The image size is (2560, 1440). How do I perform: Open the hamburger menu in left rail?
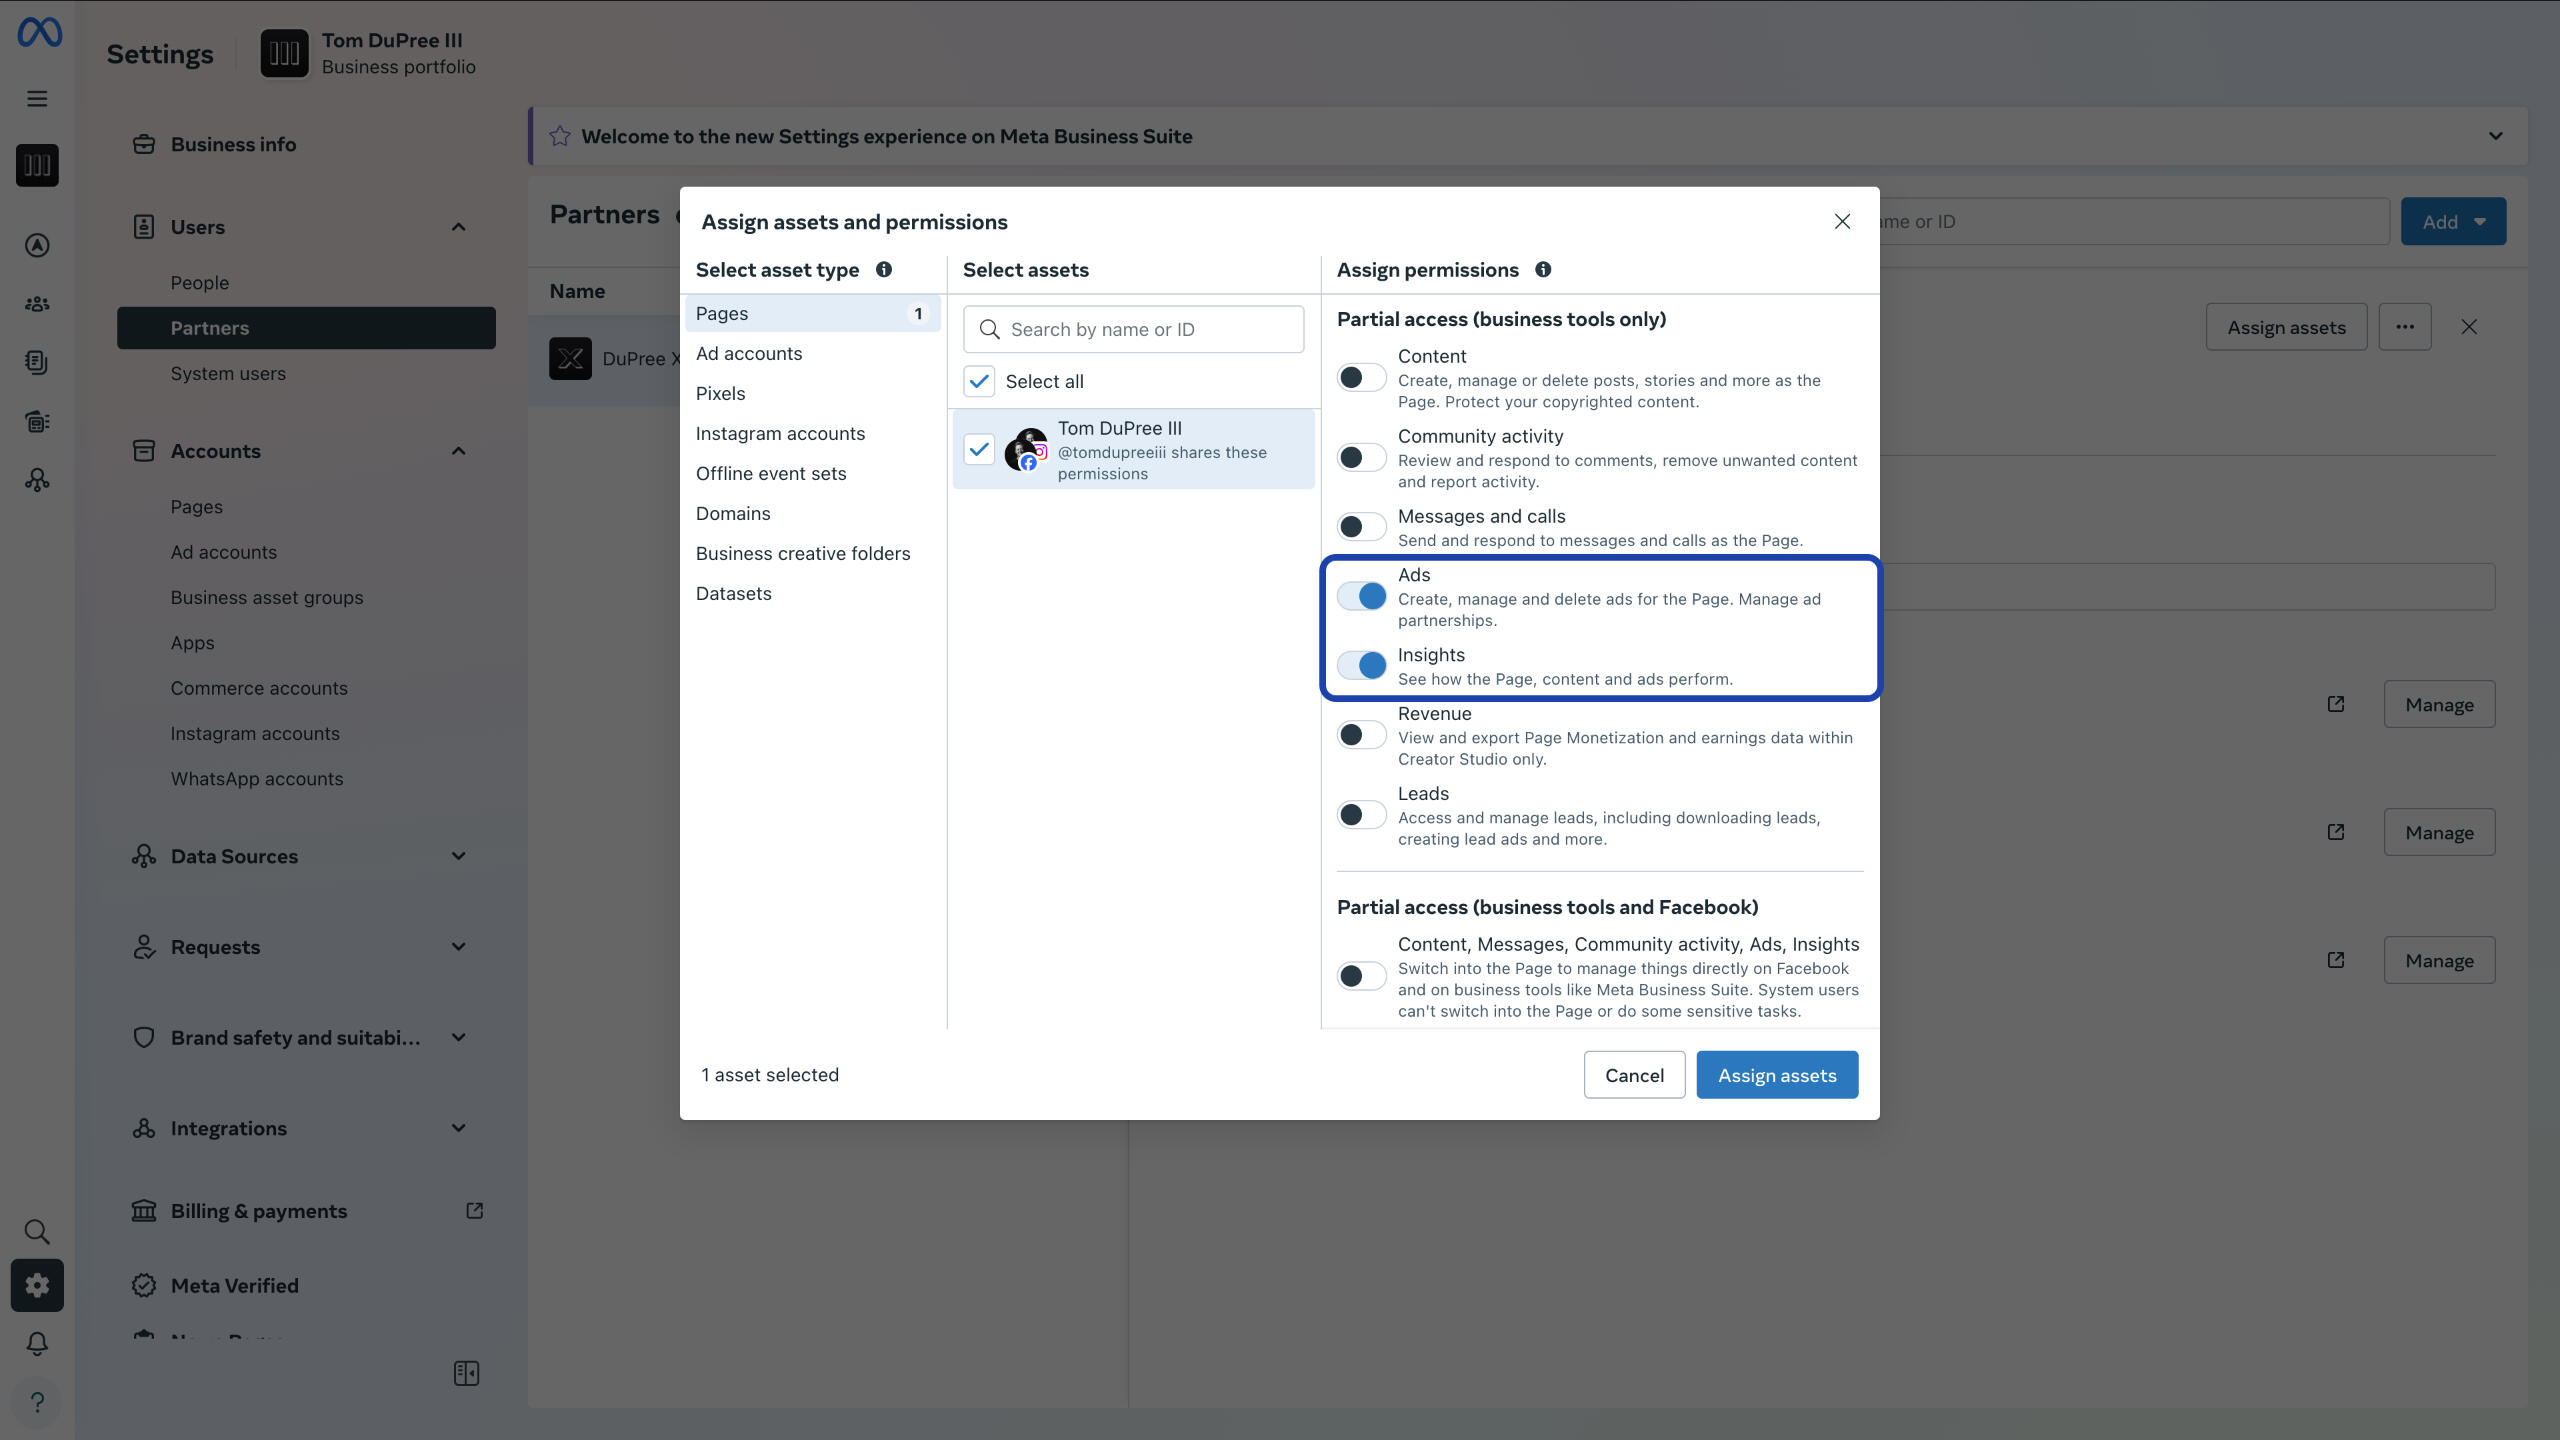(x=37, y=98)
